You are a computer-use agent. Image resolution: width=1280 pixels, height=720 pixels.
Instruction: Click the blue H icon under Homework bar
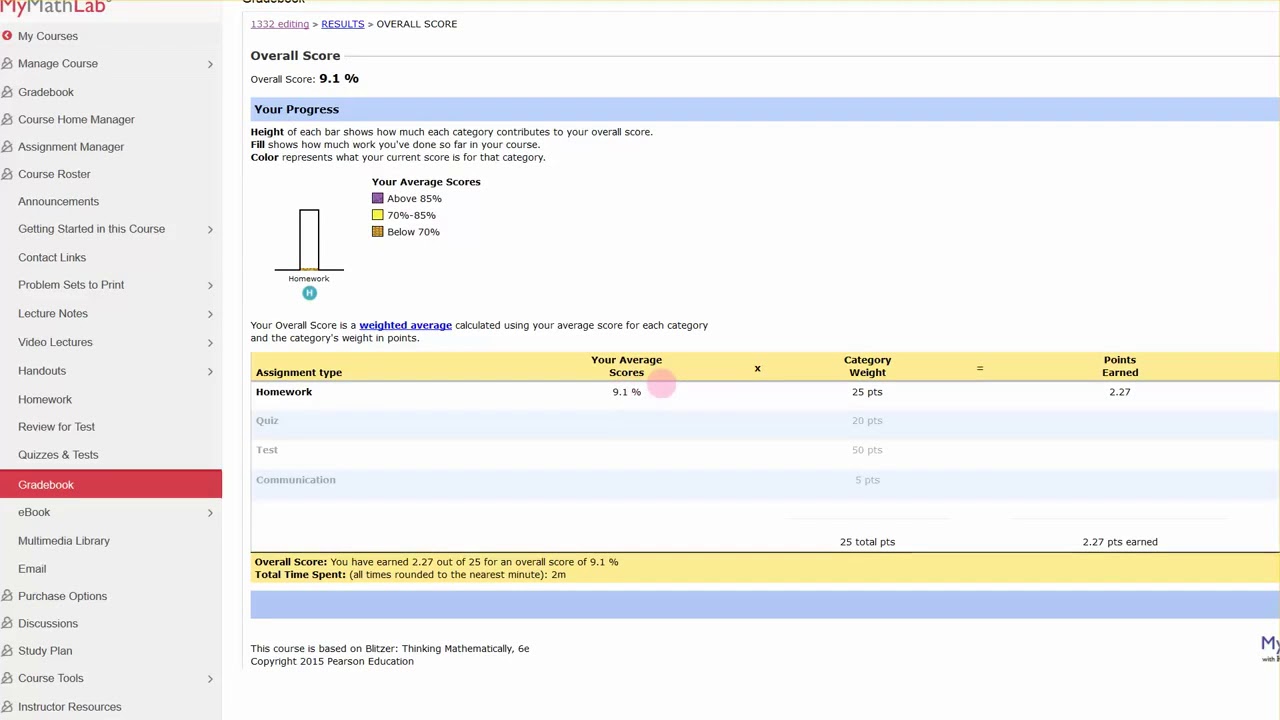[x=309, y=293]
